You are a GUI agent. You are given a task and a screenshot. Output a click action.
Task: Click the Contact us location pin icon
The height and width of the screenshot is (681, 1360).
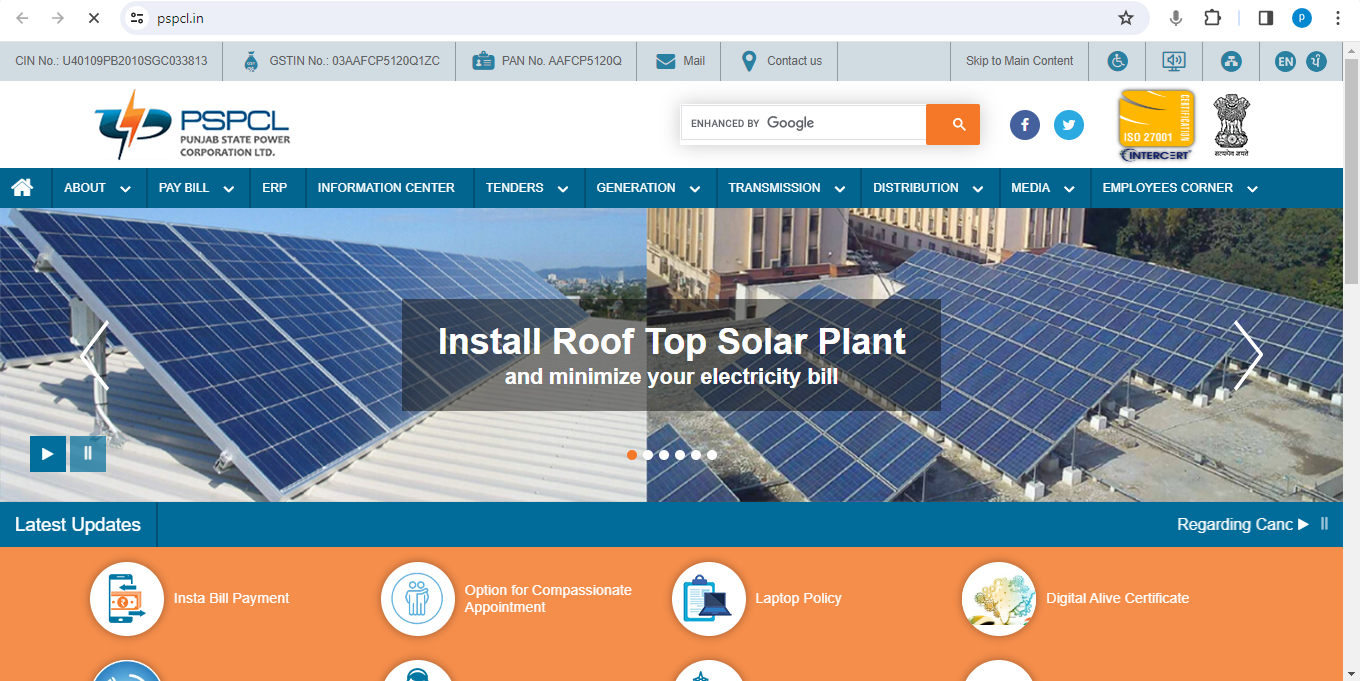point(749,61)
